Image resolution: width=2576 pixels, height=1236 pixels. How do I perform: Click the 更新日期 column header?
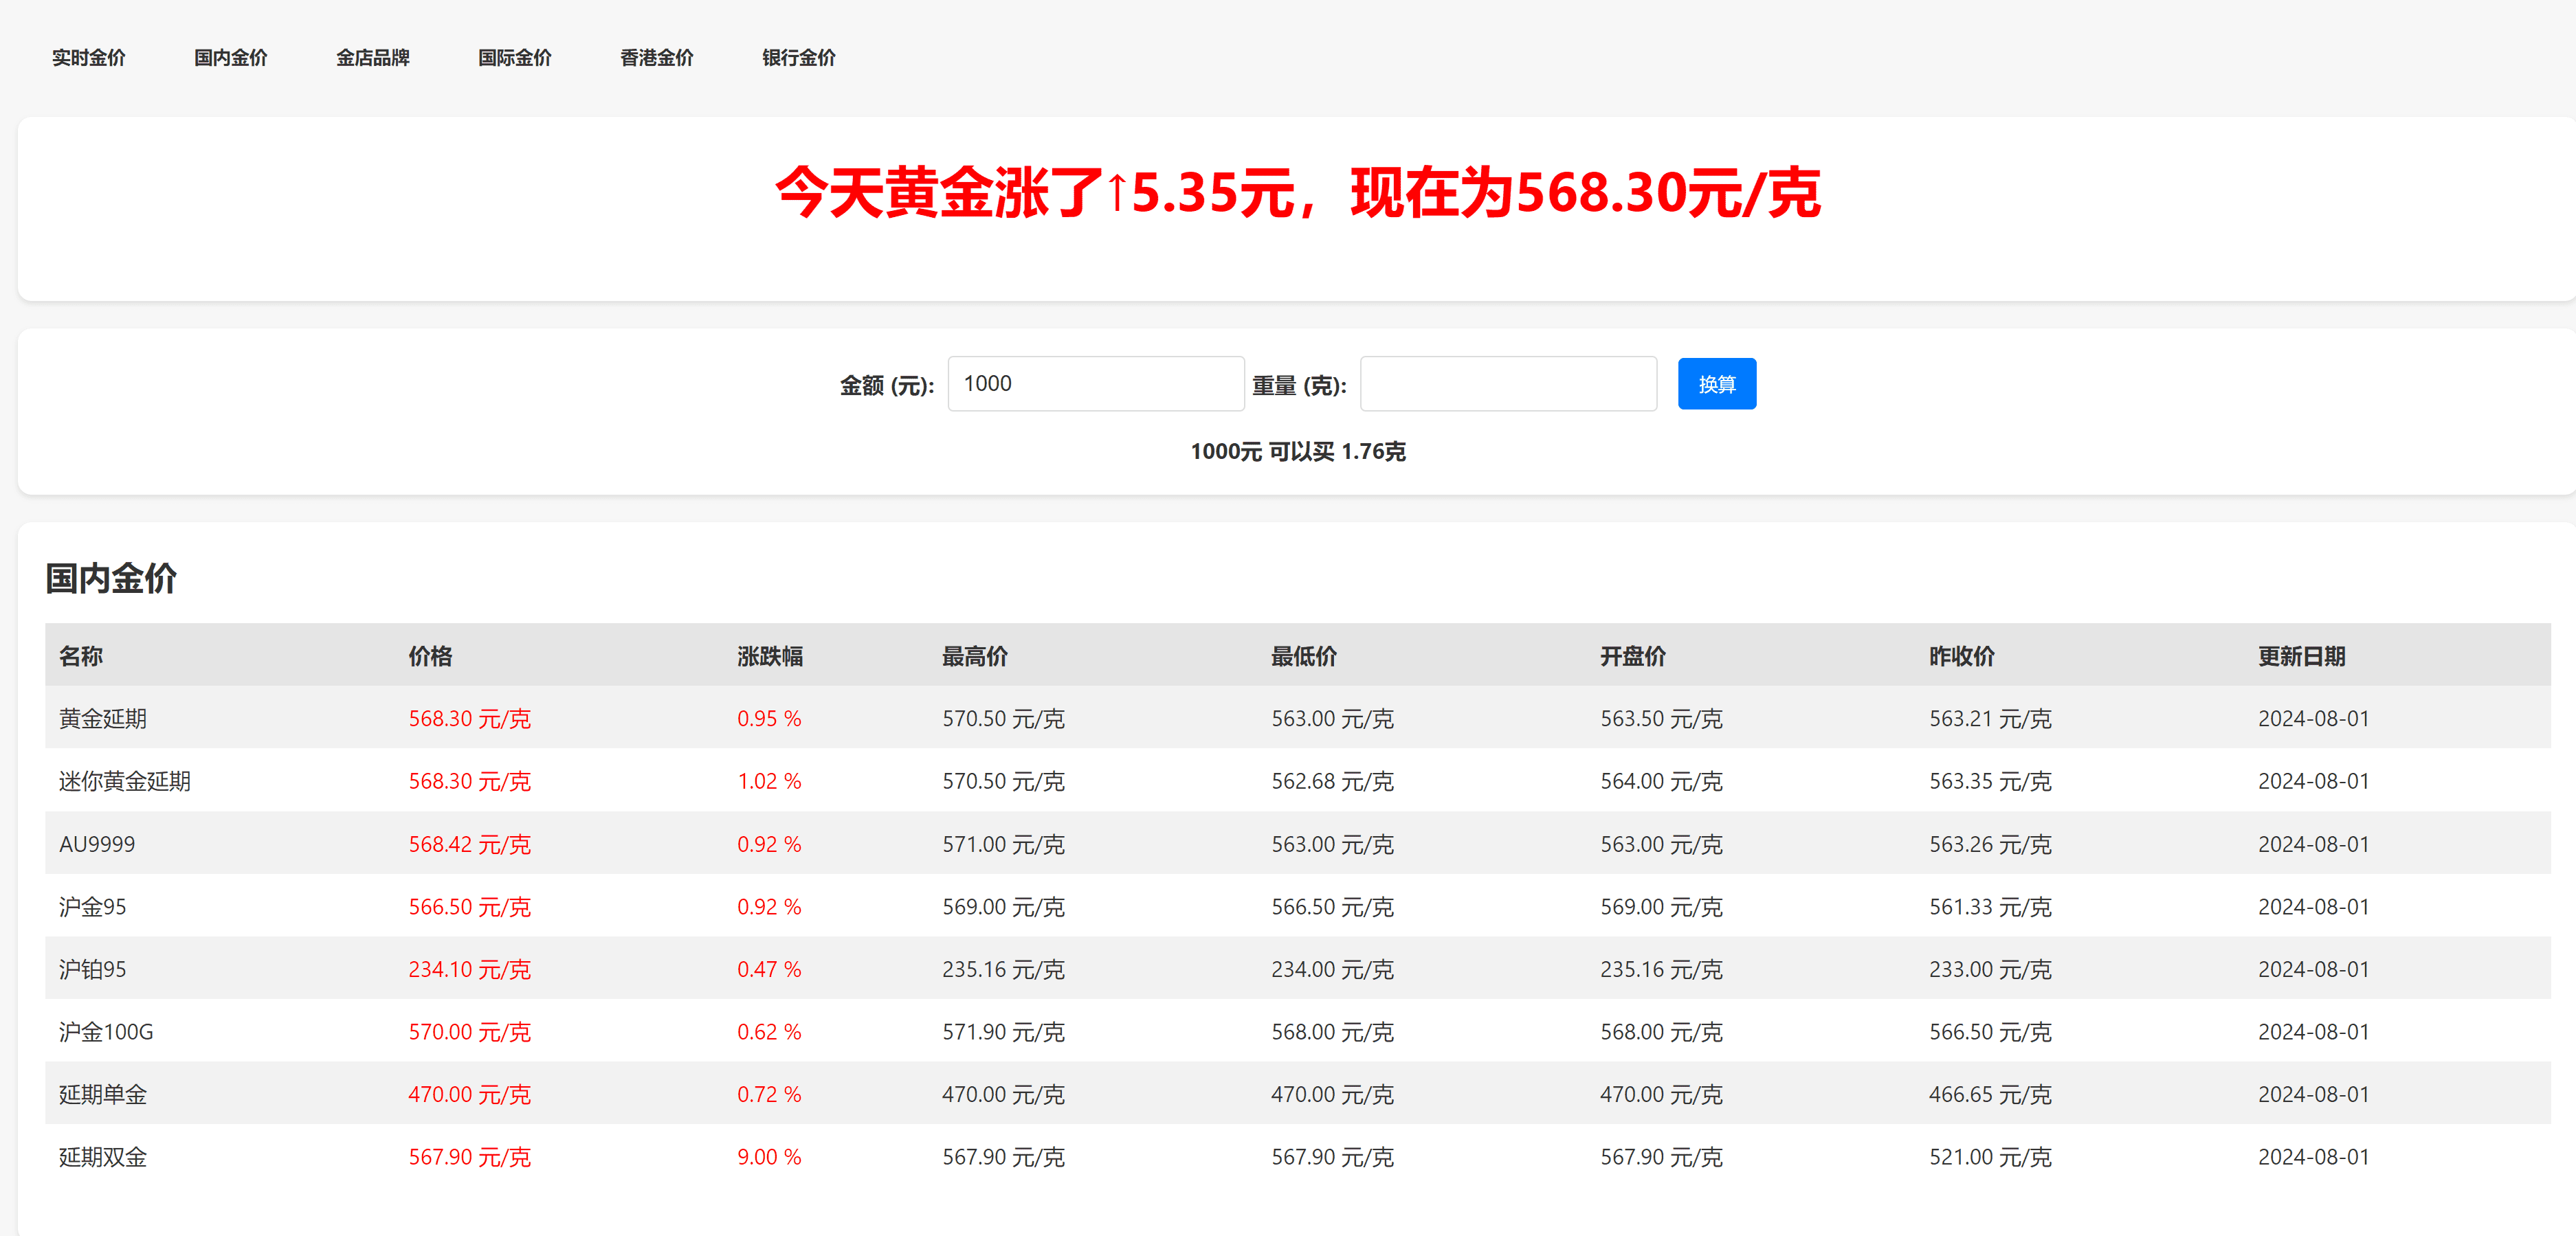[2300, 656]
